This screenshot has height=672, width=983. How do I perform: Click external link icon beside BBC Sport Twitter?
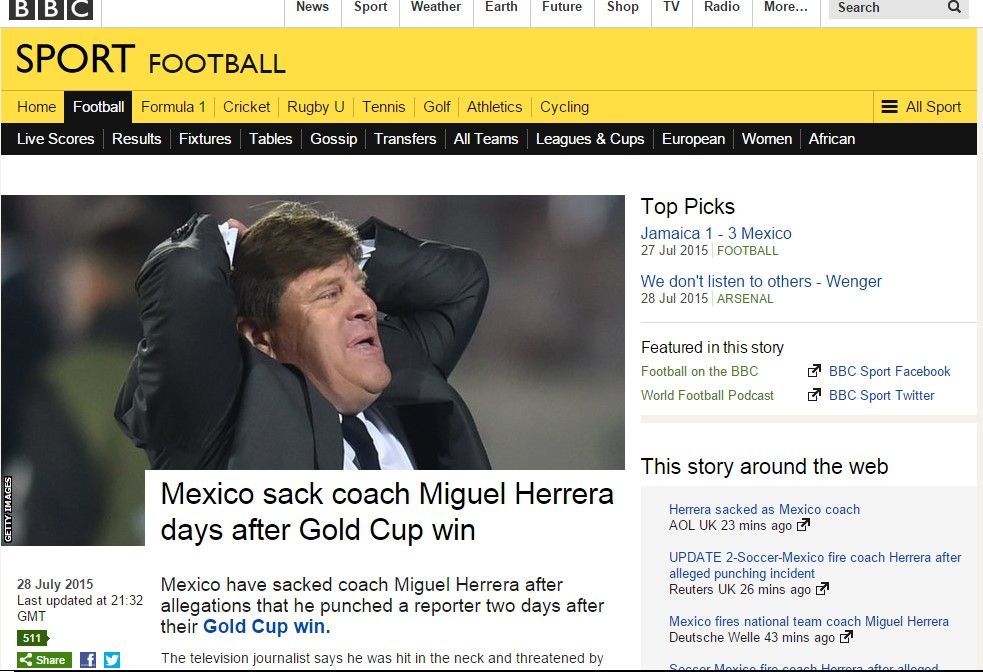coord(814,395)
